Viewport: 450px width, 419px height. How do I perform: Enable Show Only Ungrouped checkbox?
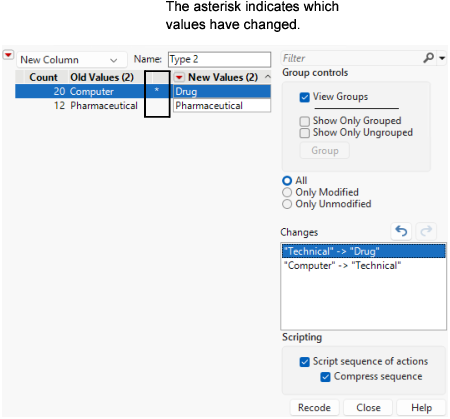tap(304, 133)
